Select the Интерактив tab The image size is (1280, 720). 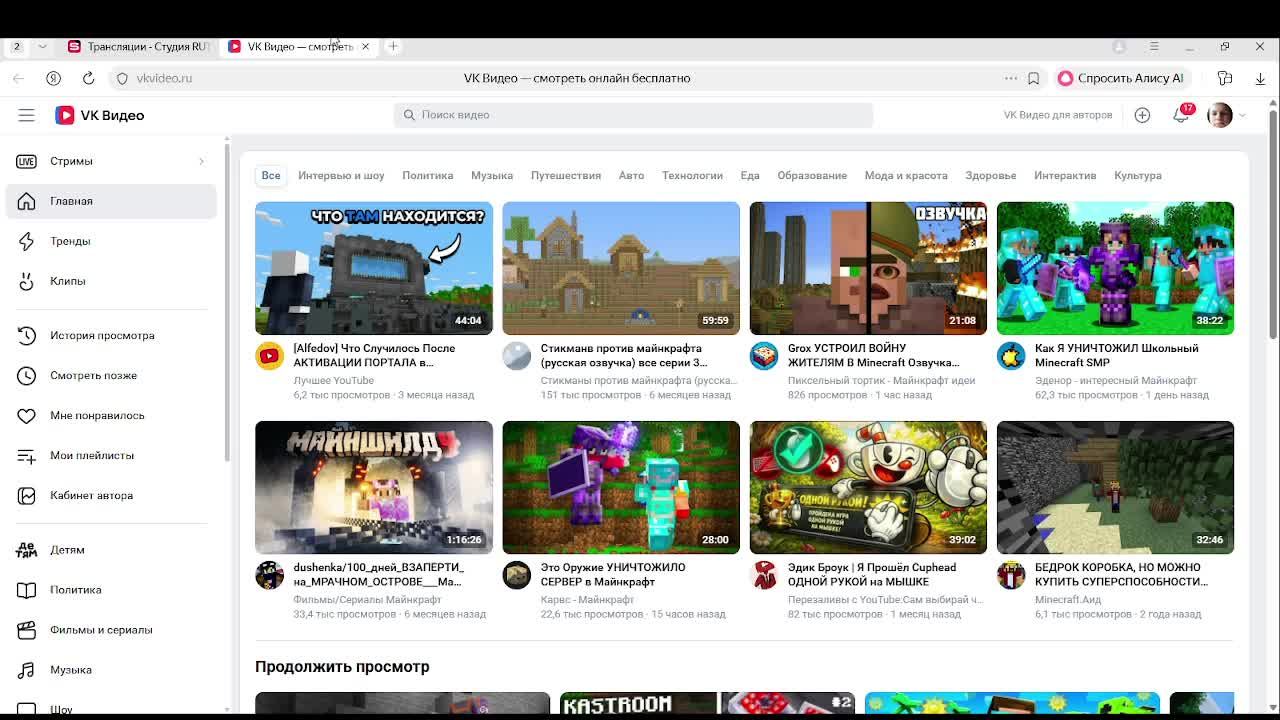(1065, 175)
